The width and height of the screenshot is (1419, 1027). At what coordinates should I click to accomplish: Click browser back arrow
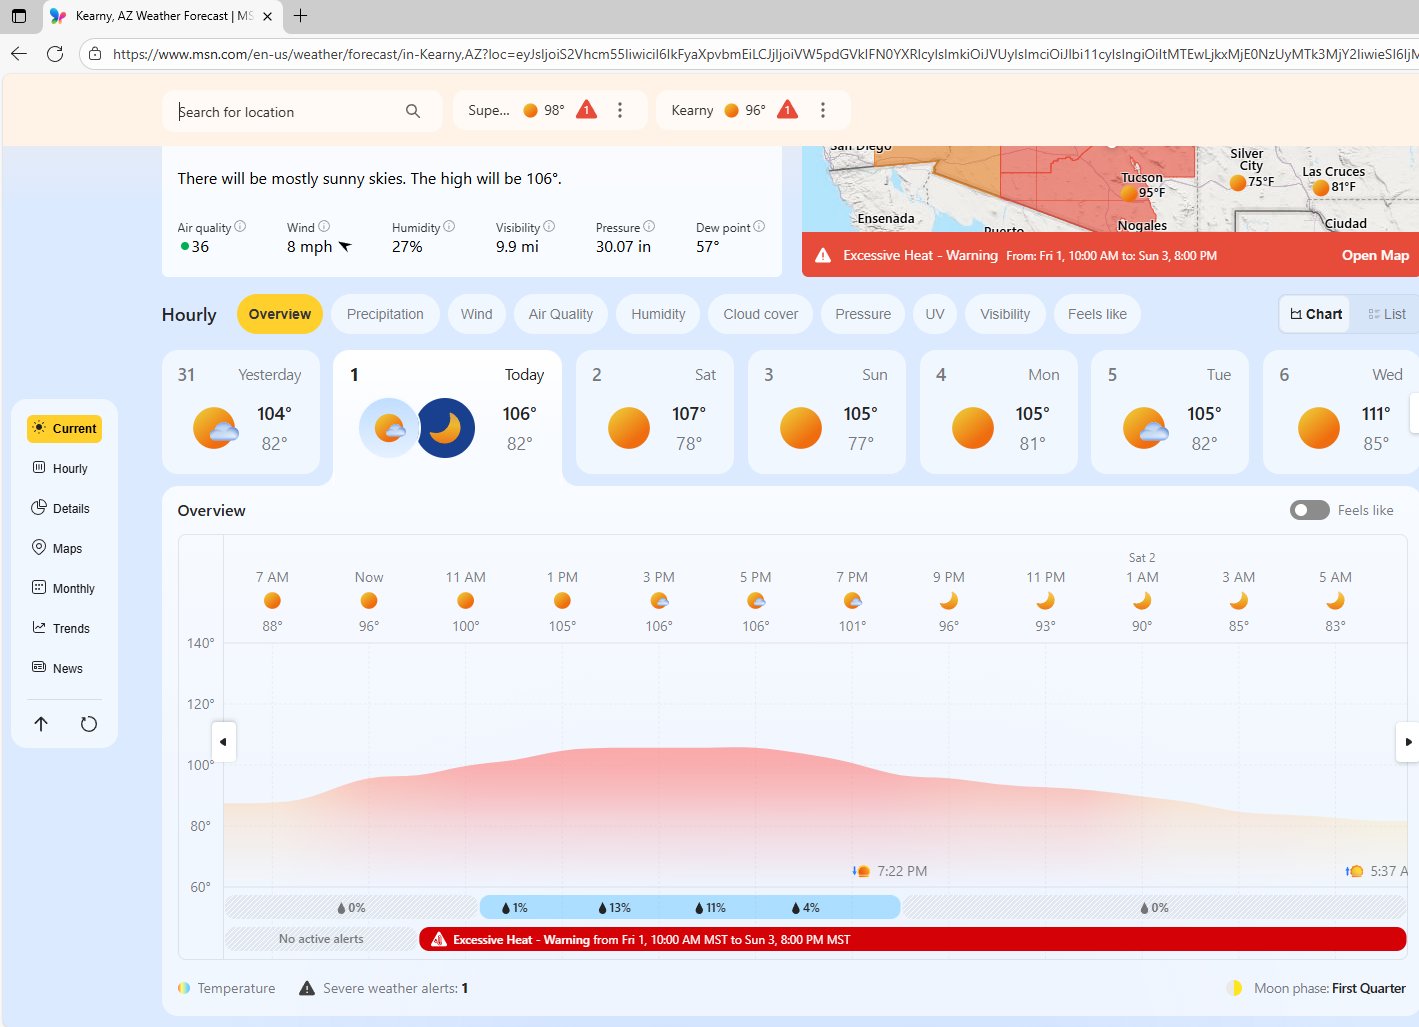19,54
